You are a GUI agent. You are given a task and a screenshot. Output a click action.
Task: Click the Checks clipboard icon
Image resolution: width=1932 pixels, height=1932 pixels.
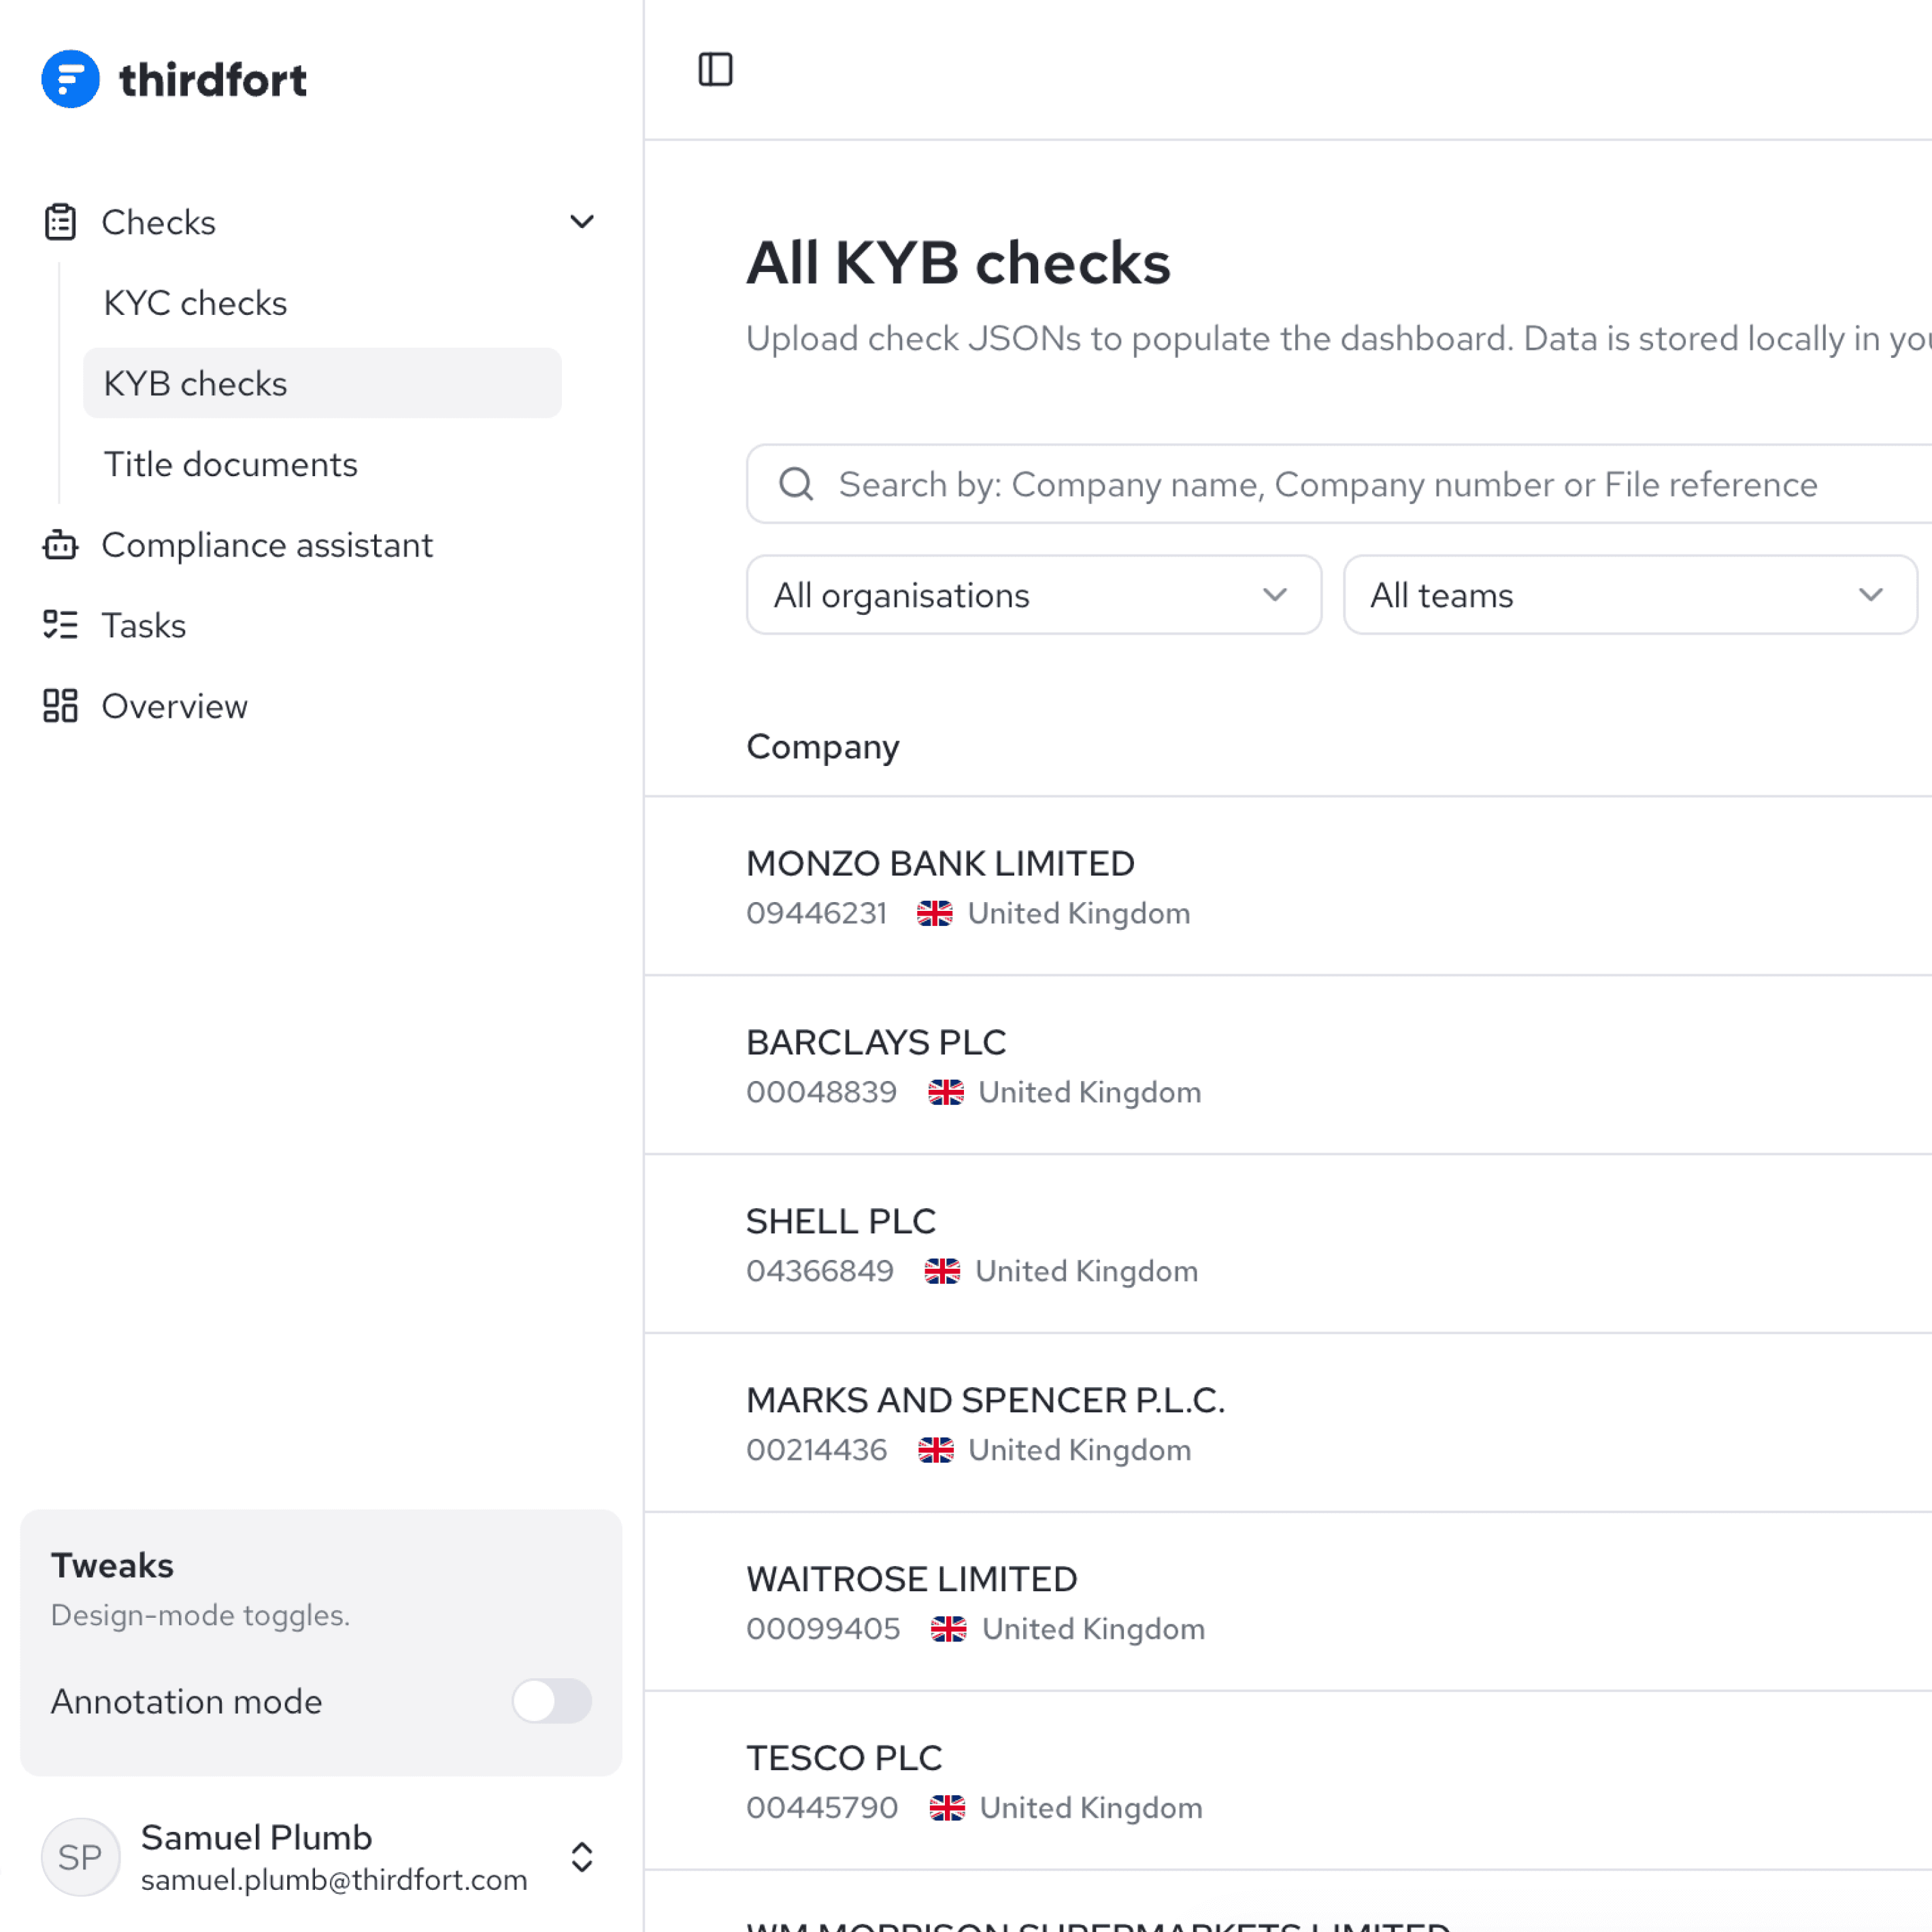coord(60,222)
